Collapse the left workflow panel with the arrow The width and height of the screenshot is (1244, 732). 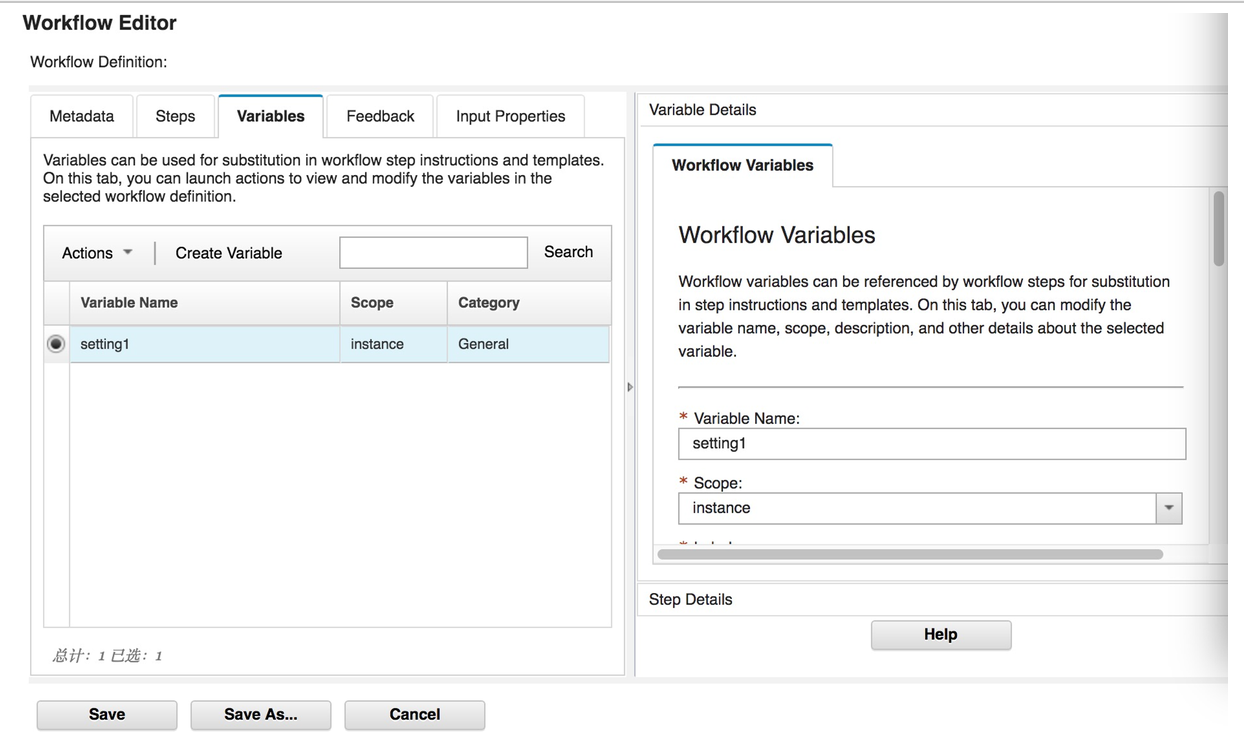point(630,386)
